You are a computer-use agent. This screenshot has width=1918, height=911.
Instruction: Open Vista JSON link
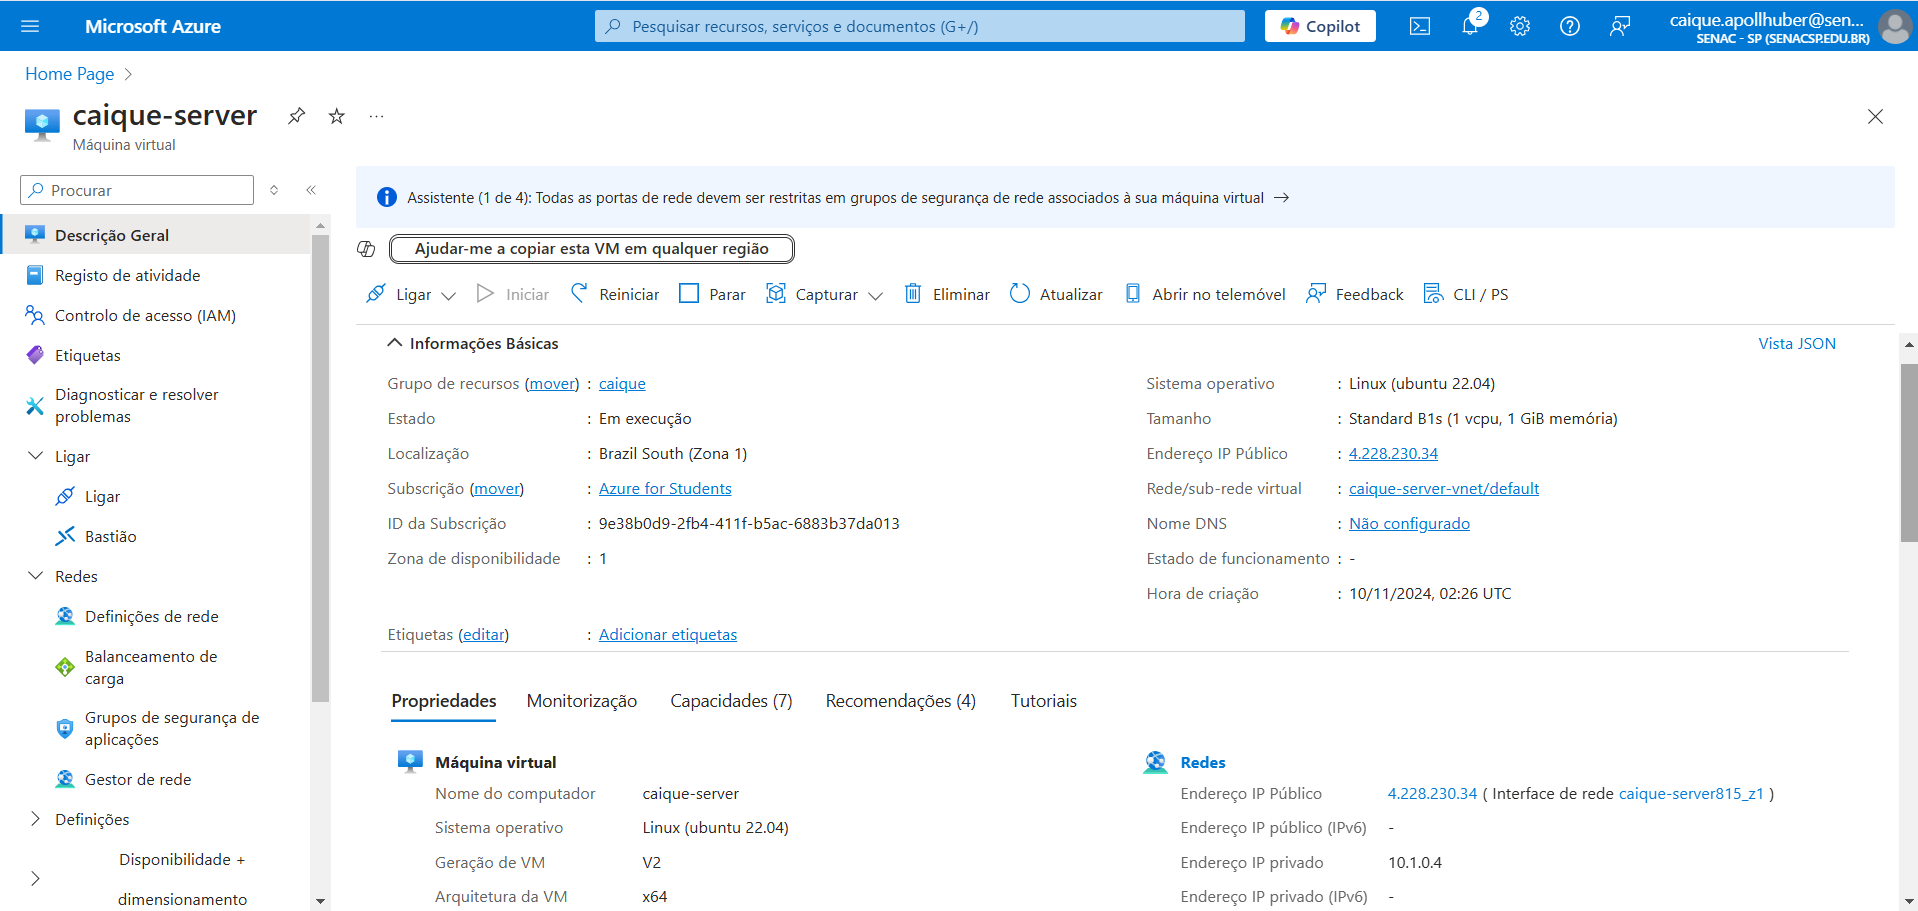coord(1797,343)
